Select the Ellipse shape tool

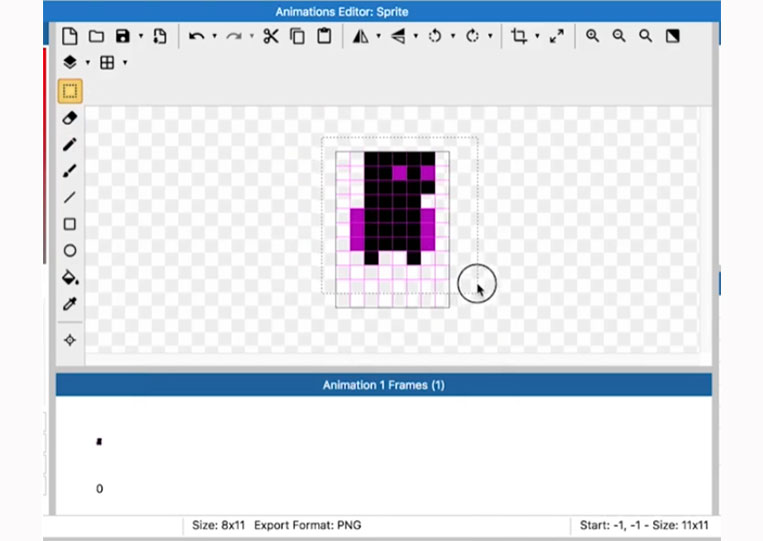point(70,251)
